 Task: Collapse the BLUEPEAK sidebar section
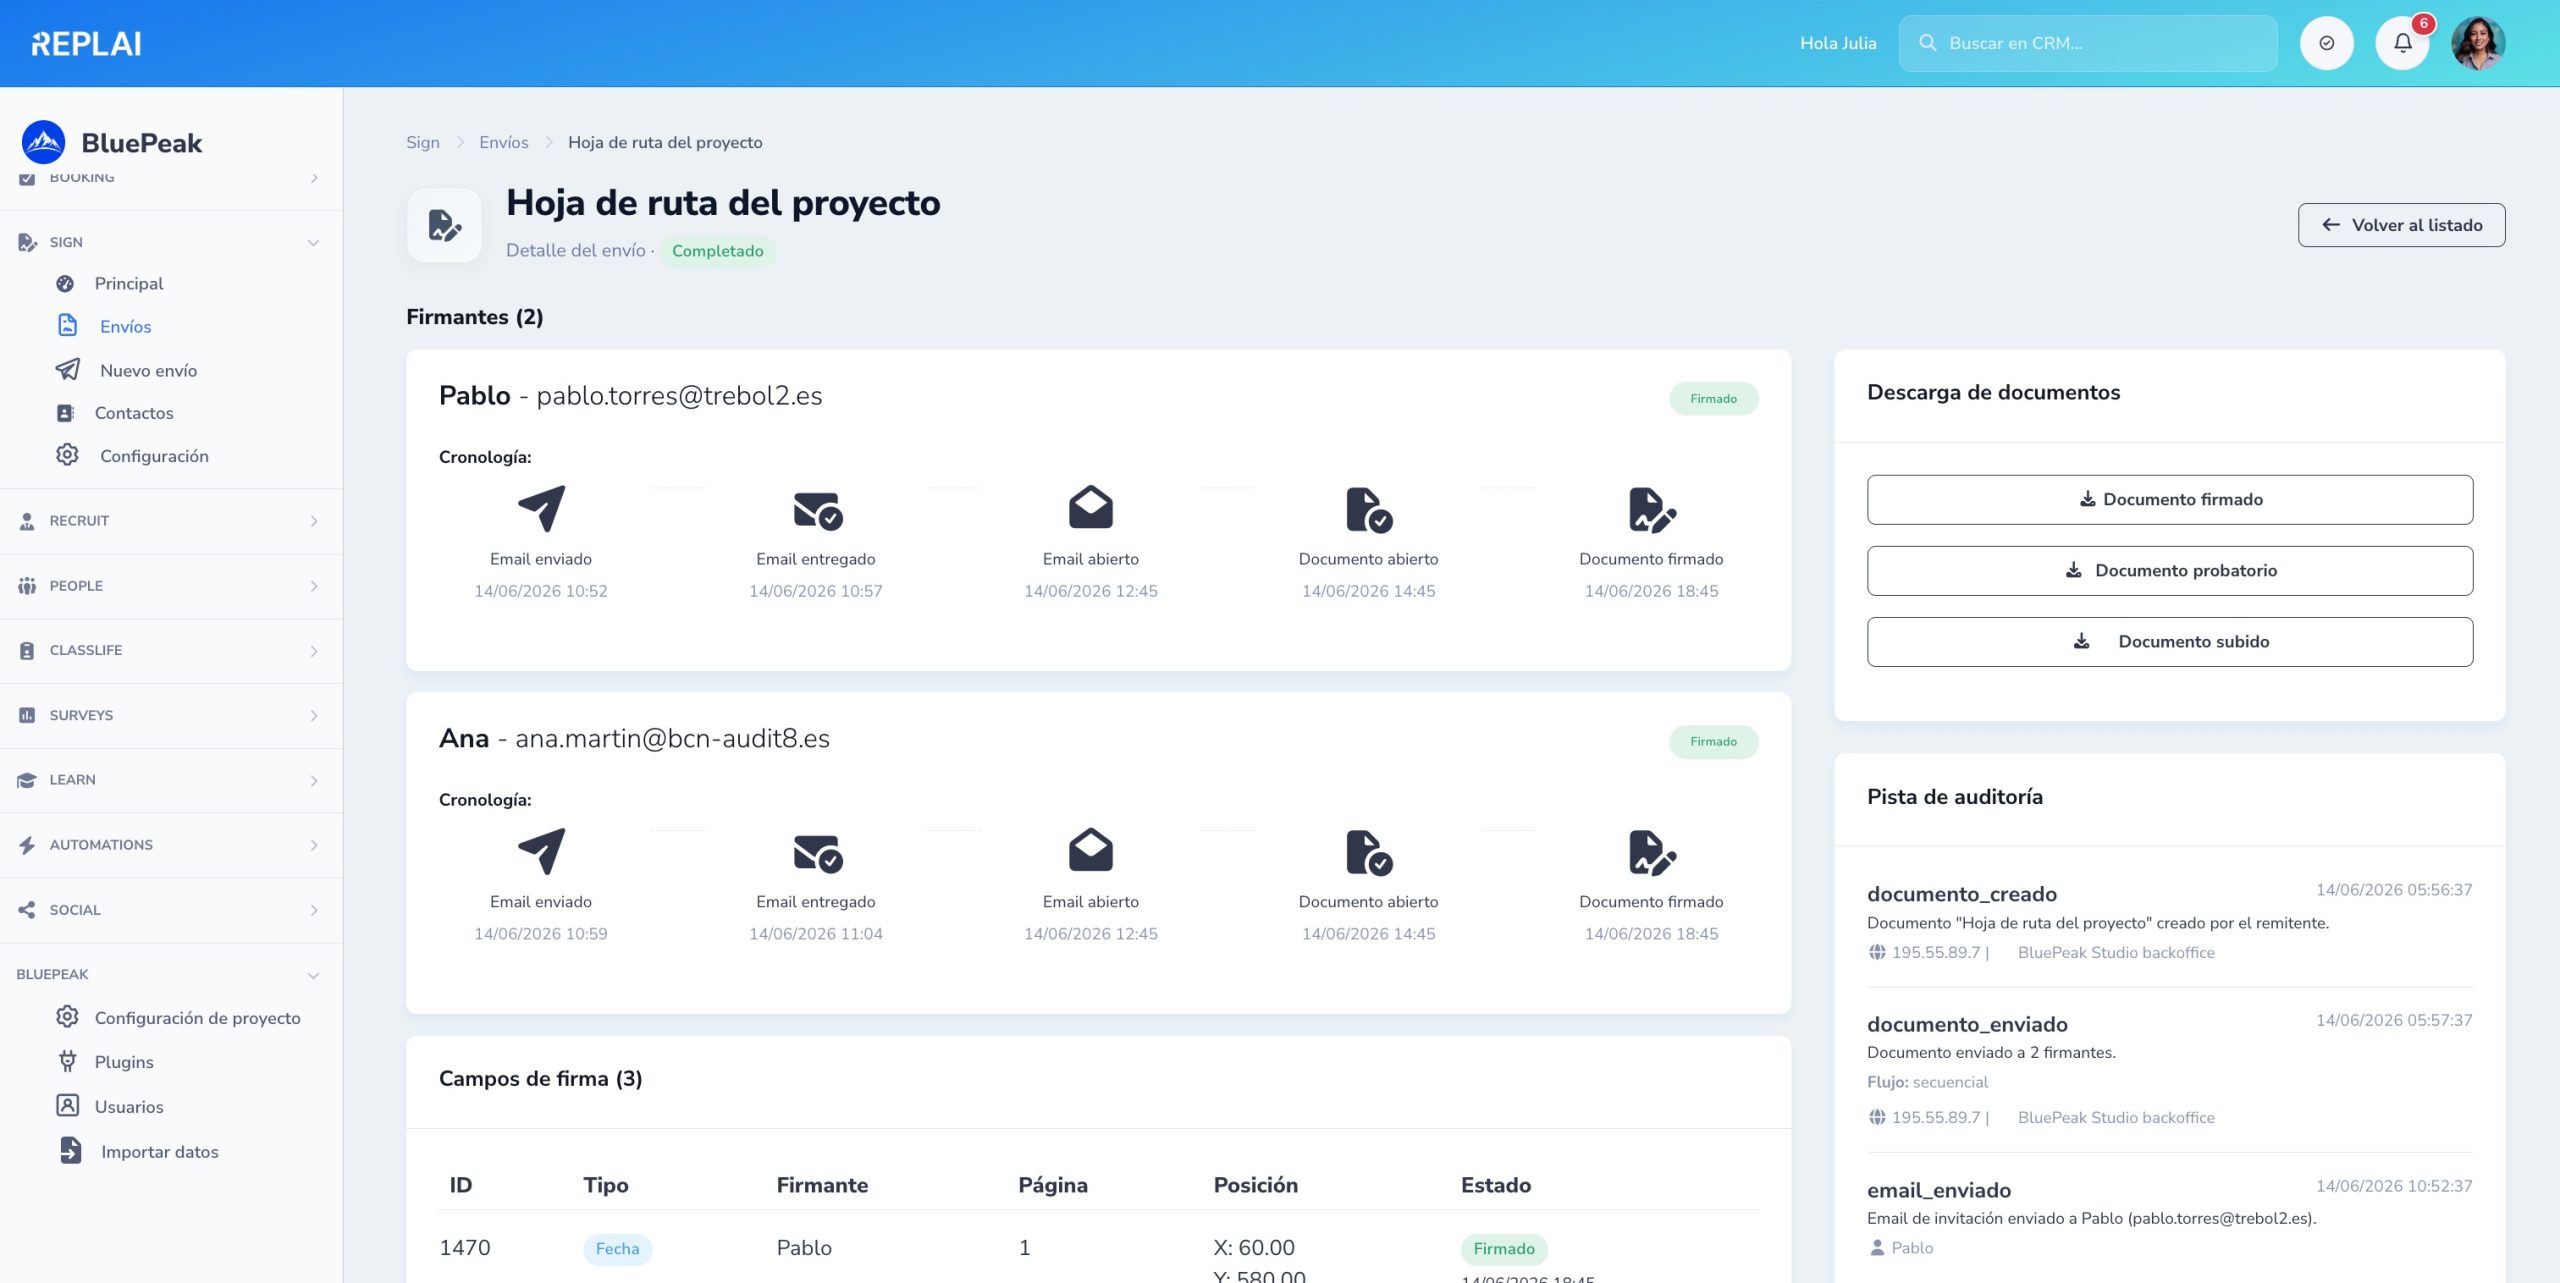click(x=171, y=975)
